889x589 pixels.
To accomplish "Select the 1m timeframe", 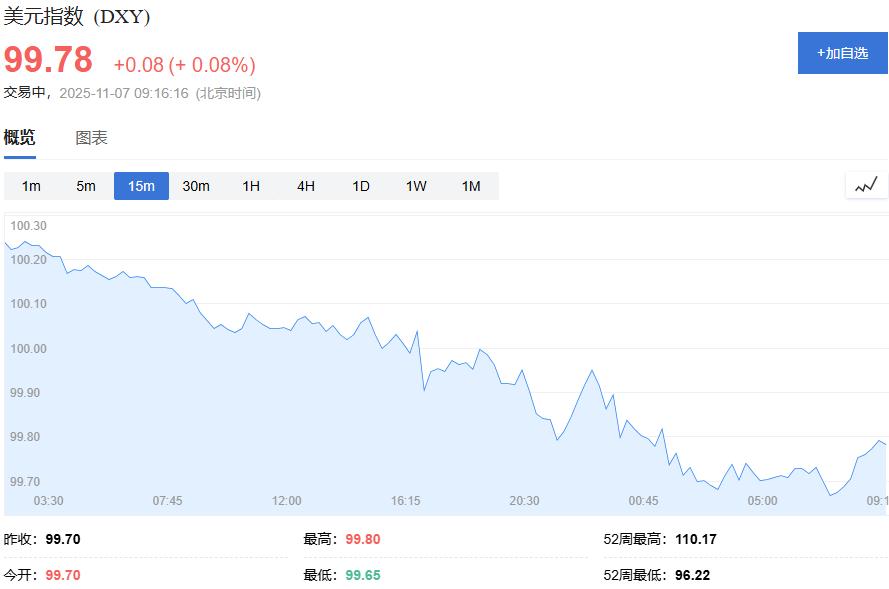I will pos(30,185).
